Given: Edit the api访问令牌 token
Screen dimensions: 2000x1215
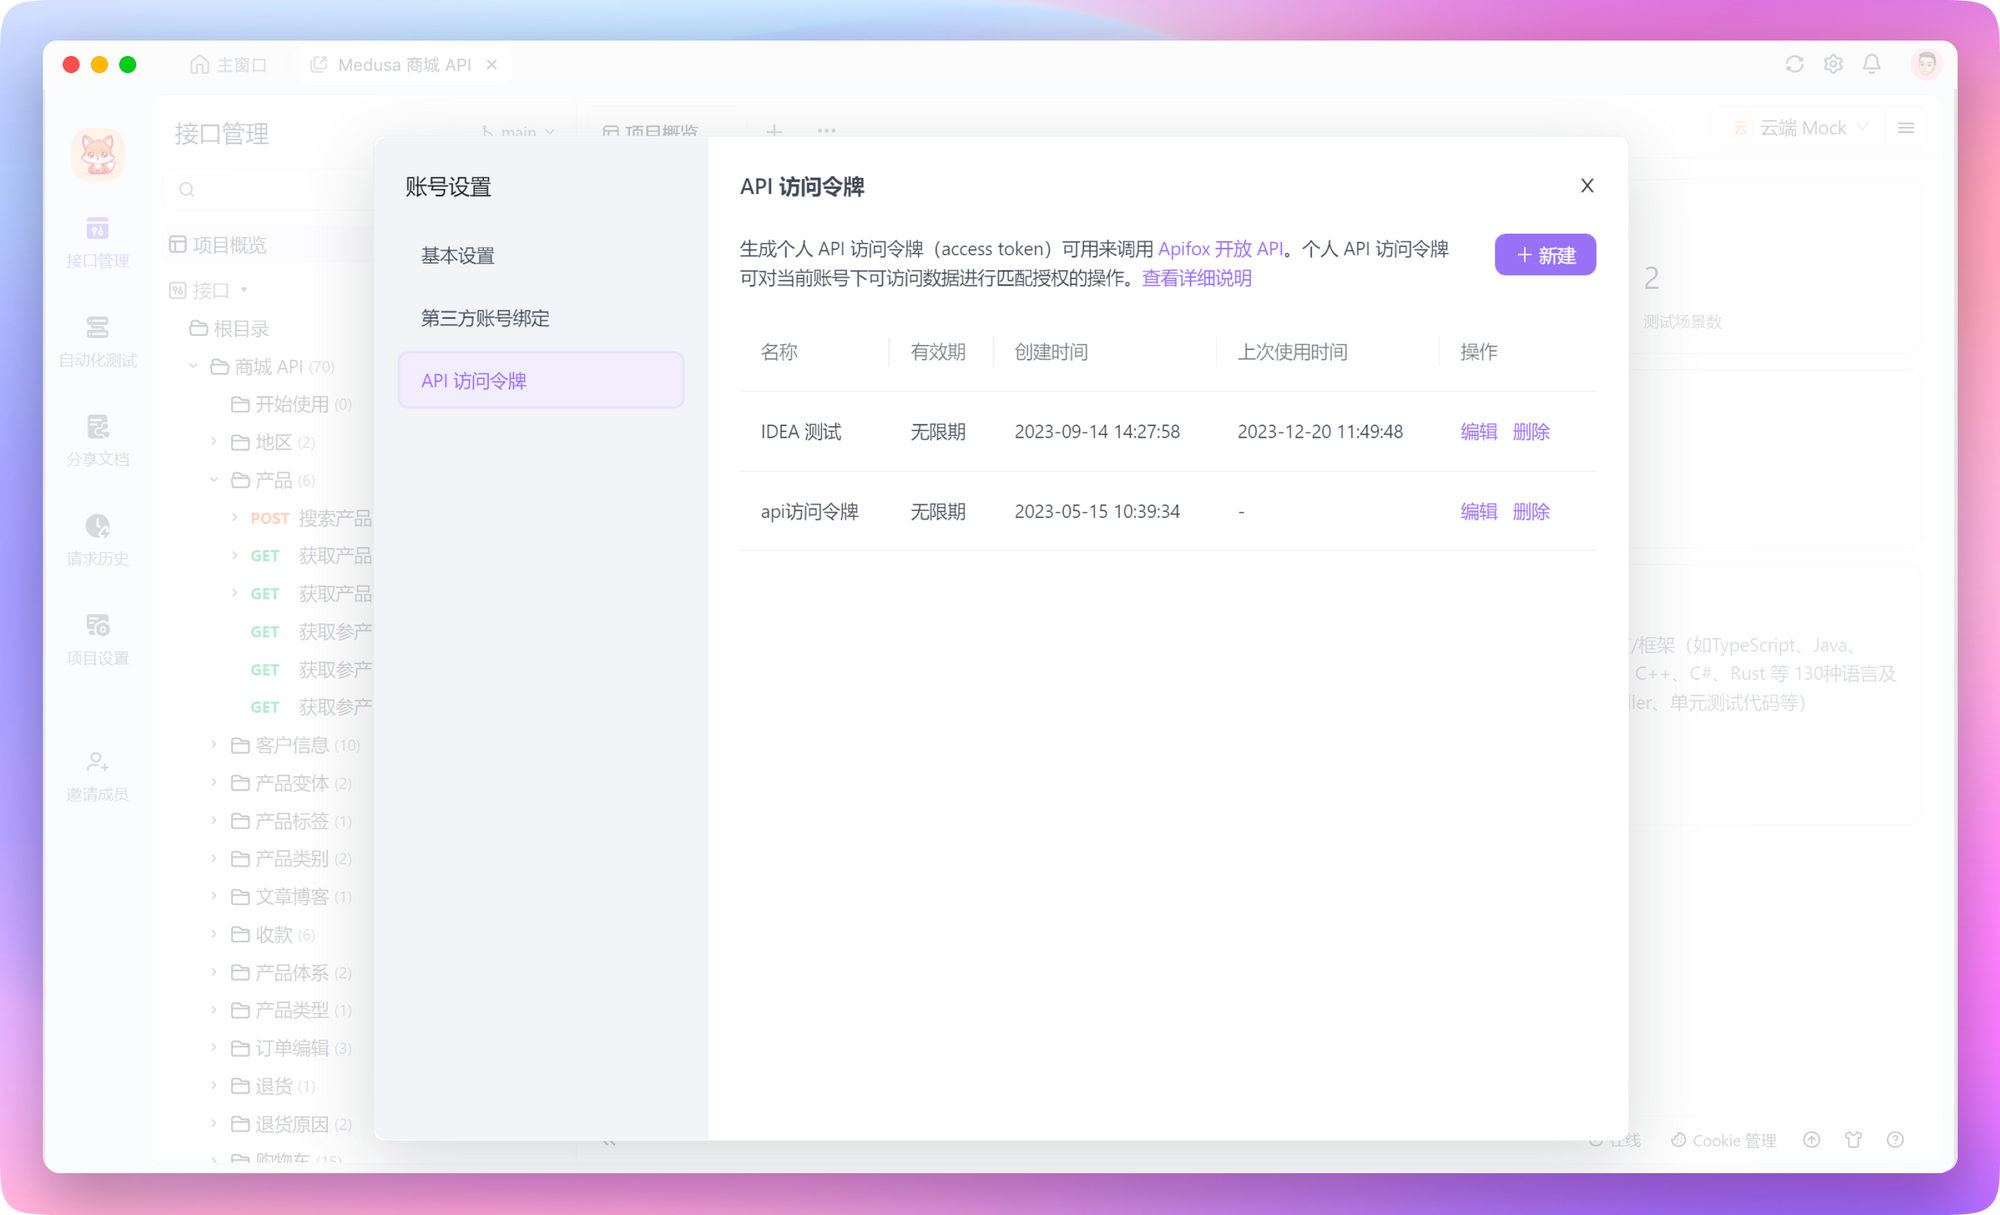Looking at the screenshot, I should pos(1478,511).
